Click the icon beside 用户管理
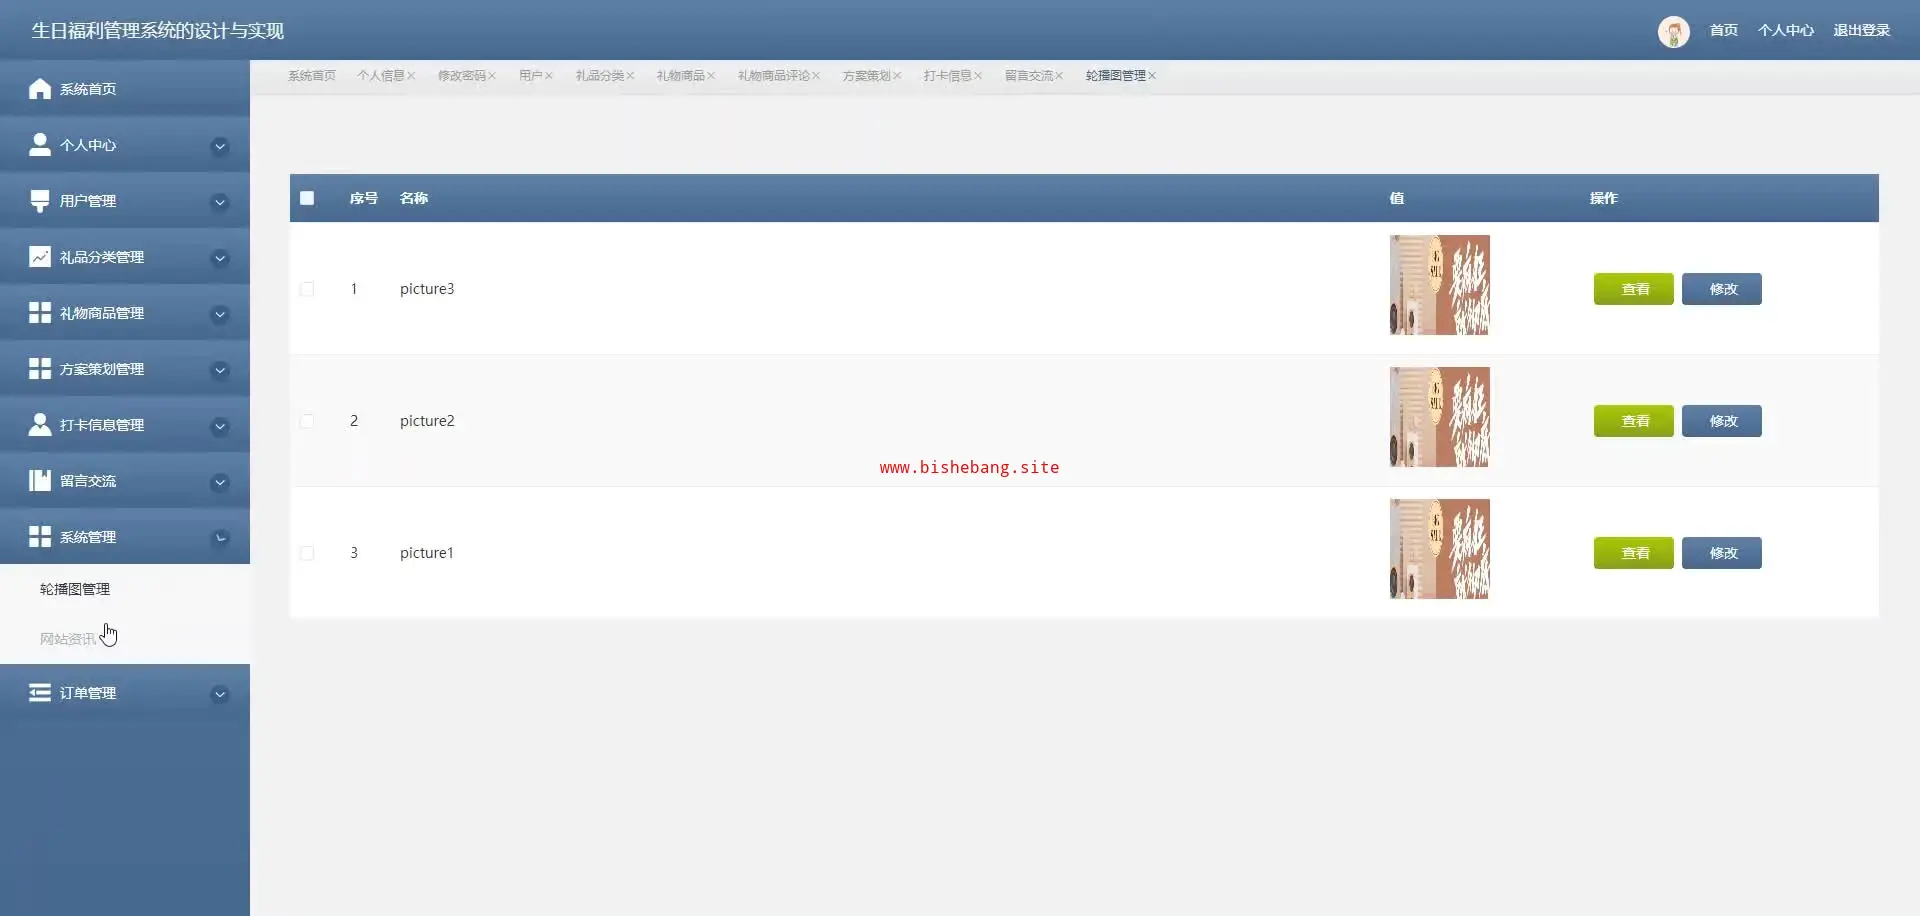This screenshot has width=1920, height=916. click(x=40, y=201)
